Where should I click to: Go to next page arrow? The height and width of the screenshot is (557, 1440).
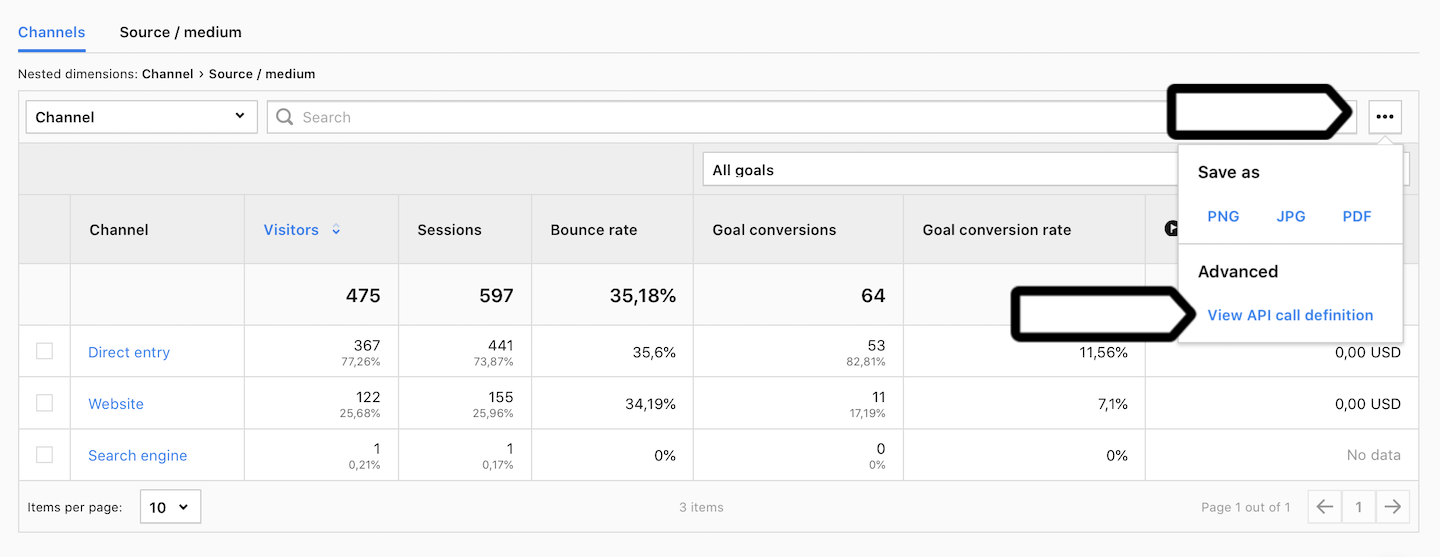1393,507
